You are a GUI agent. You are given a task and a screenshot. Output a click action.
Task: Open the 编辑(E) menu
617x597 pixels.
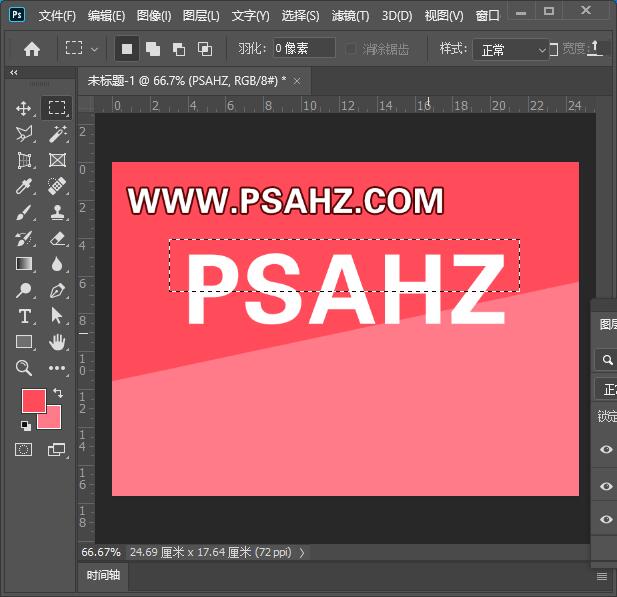(106, 16)
